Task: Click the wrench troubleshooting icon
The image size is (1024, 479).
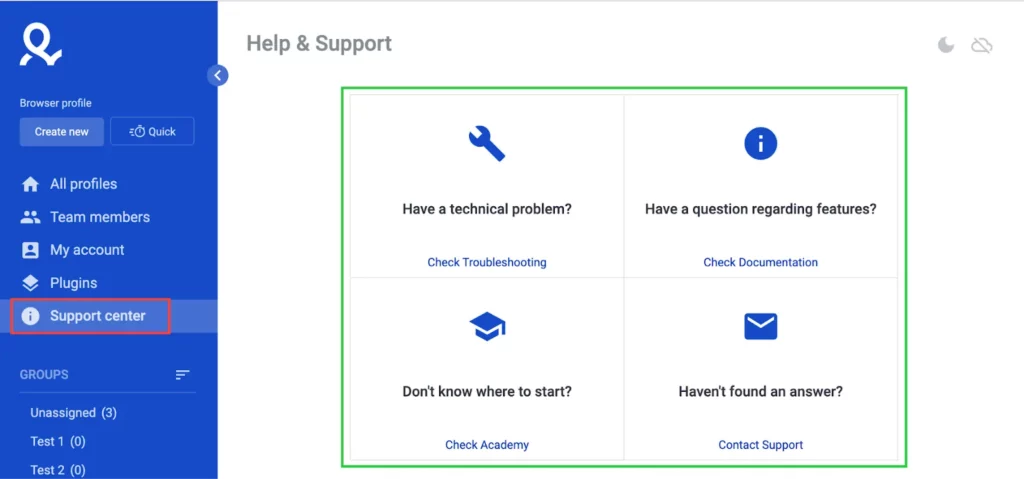Action: tap(487, 144)
